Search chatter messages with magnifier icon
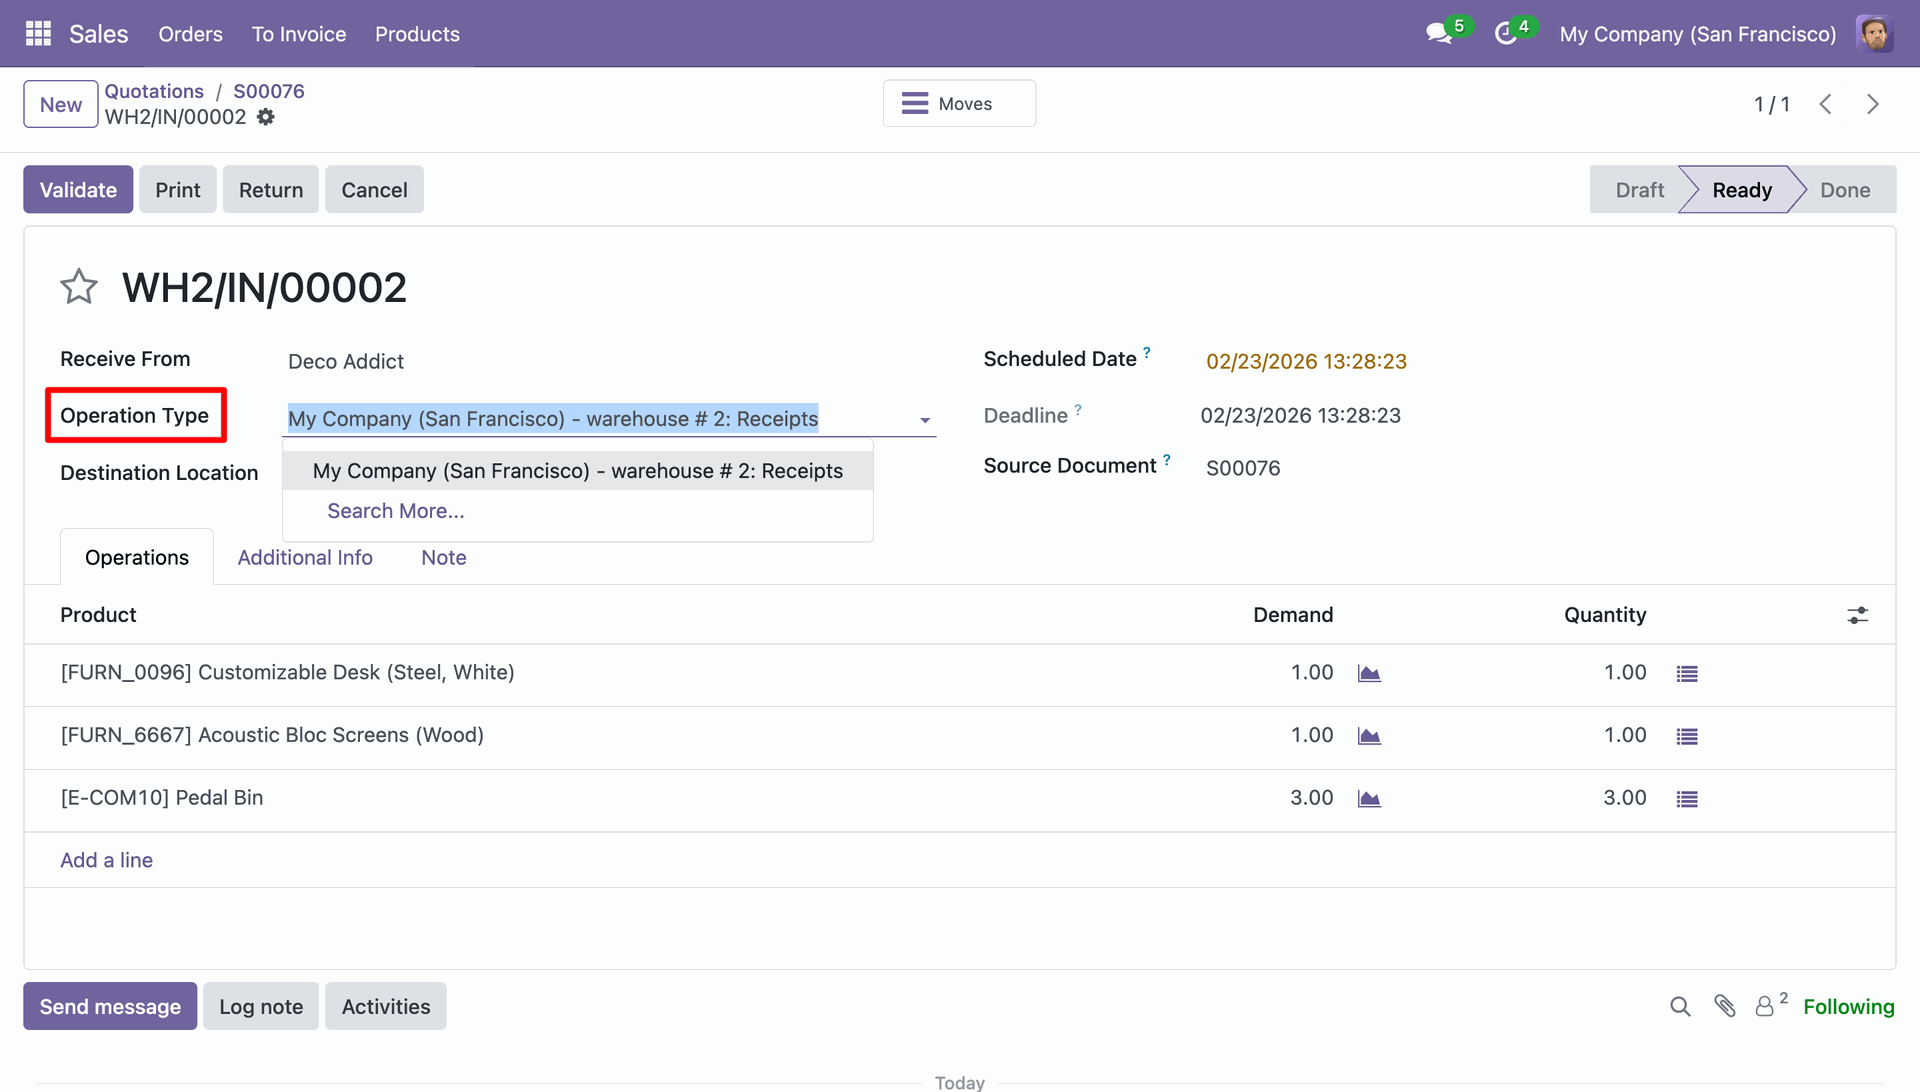The image size is (1920, 1092). click(1680, 1006)
